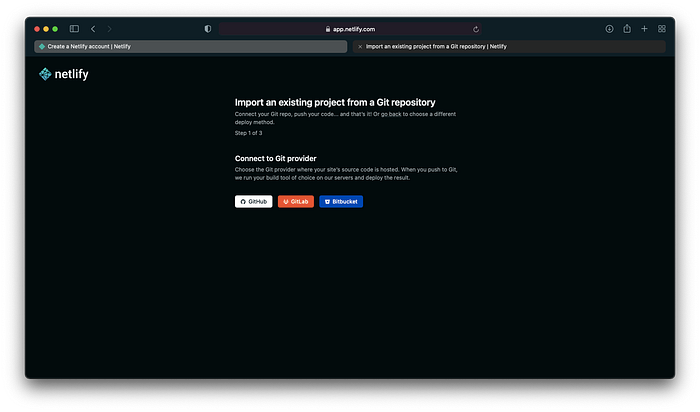Click the 'Step 1 of 3' text
Image resolution: width=700 pixels, height=412 pixels.
[249, 133]
